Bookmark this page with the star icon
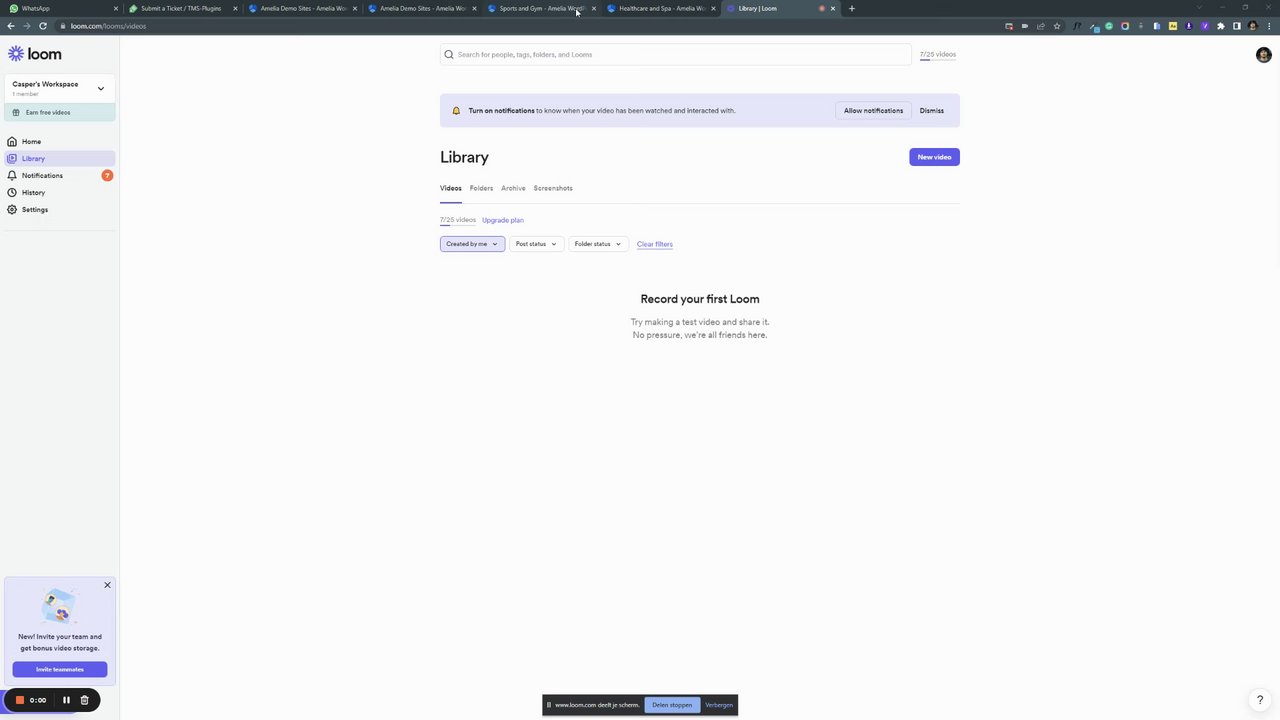 coord(1057,26)
